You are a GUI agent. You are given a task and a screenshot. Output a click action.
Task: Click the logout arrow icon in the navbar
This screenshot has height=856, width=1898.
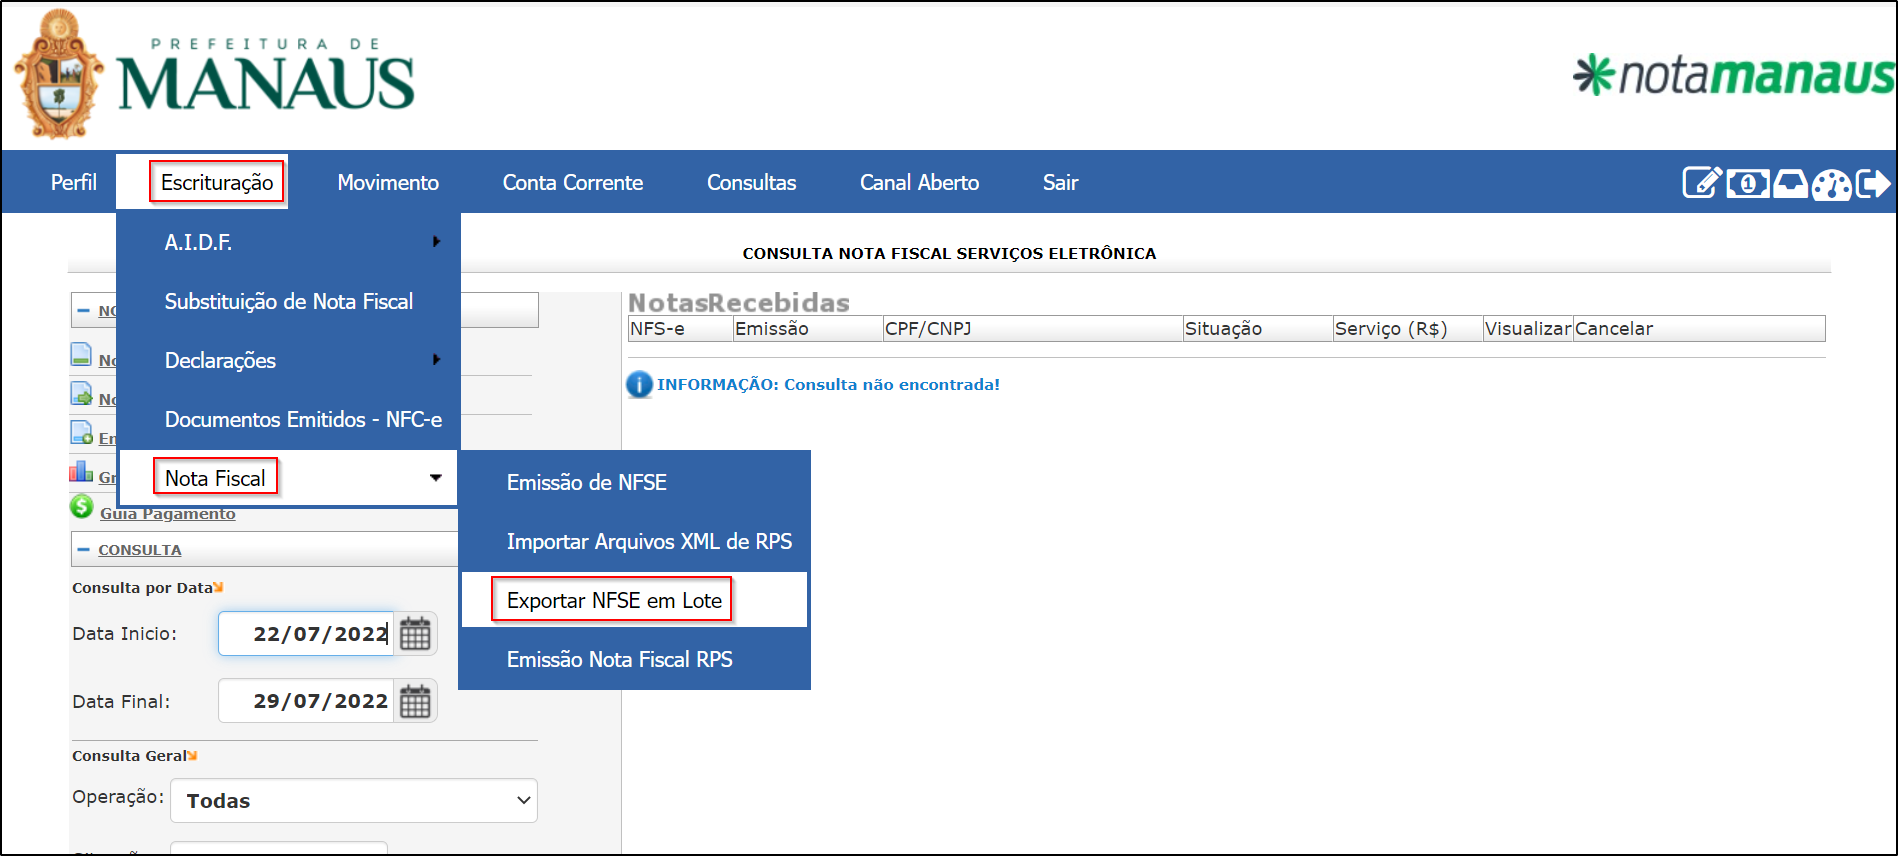tap(1873, 183)
